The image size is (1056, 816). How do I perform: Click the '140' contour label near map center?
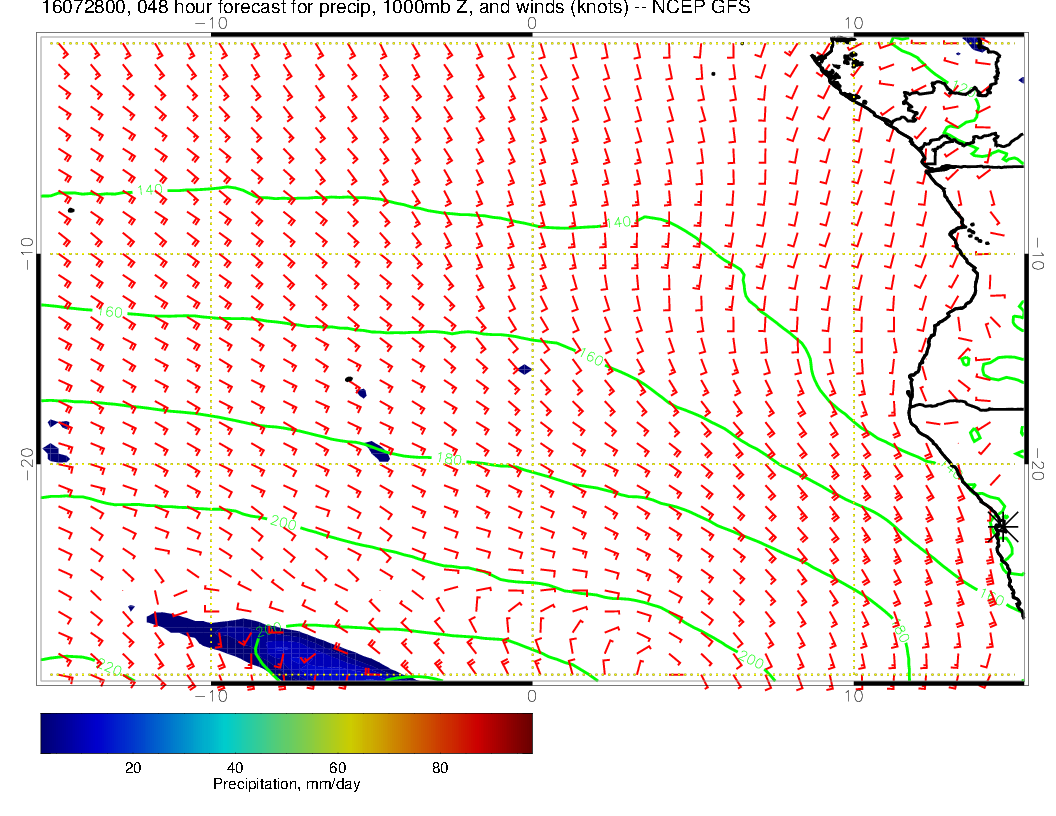click(618, 222)
